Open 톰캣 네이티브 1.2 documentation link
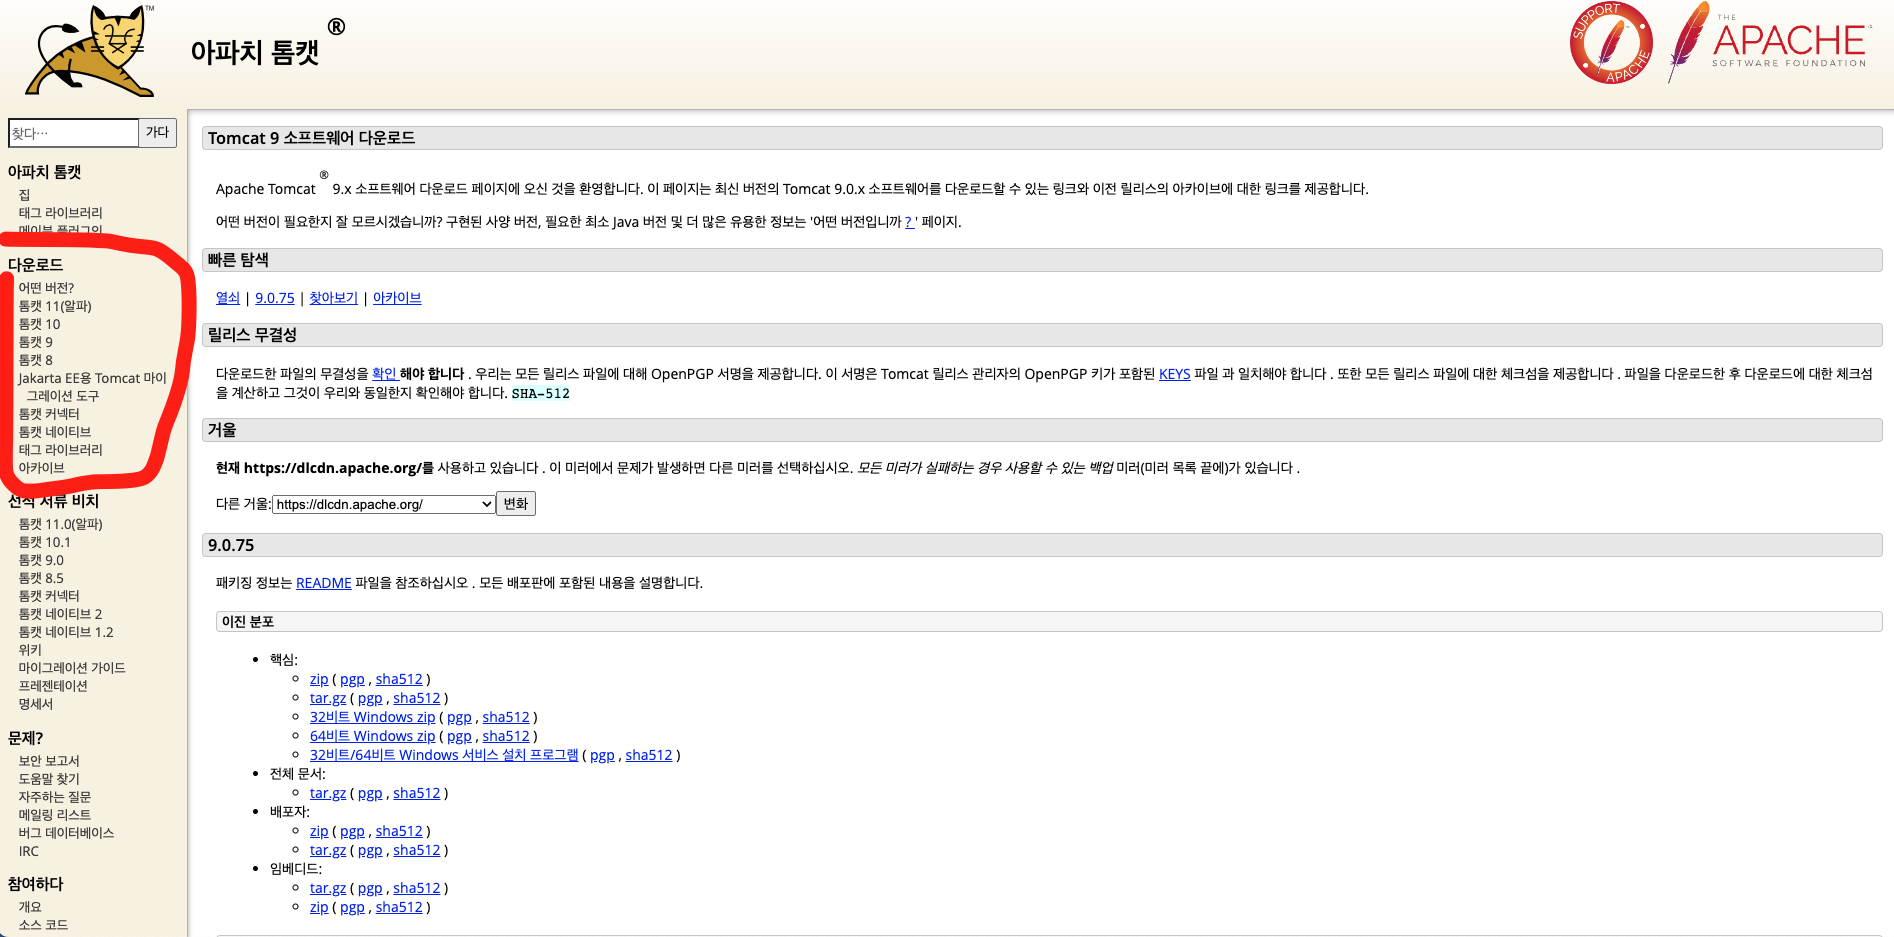 (66, 632)
